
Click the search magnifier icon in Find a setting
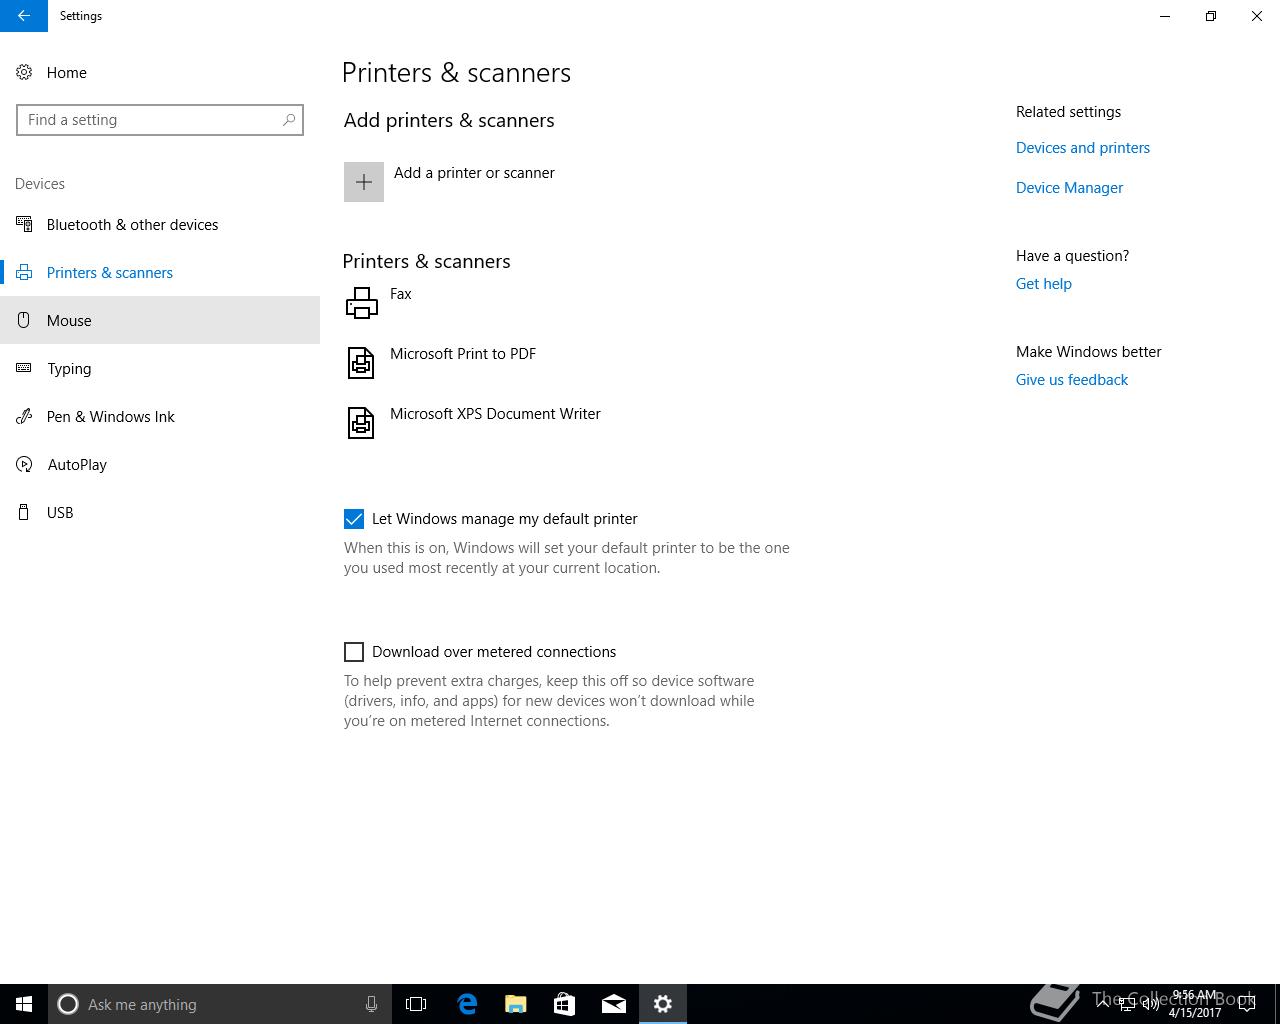tap(289, 120)
